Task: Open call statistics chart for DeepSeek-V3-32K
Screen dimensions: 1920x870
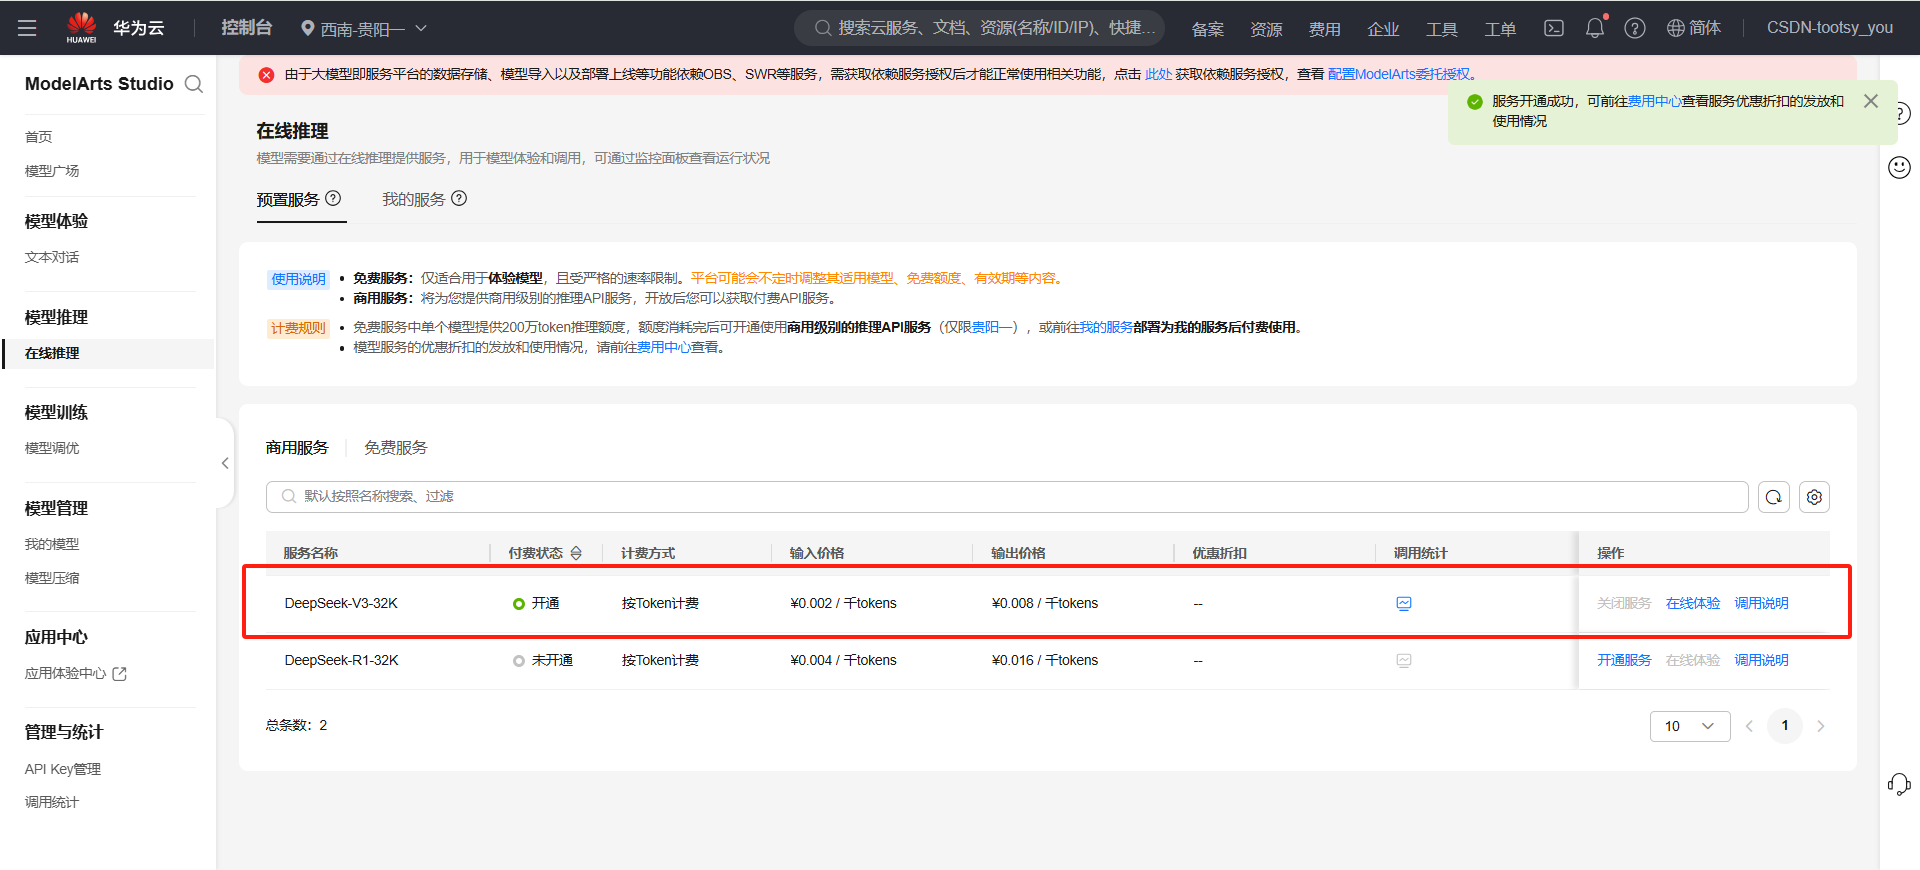Action: coord(1404,603)
